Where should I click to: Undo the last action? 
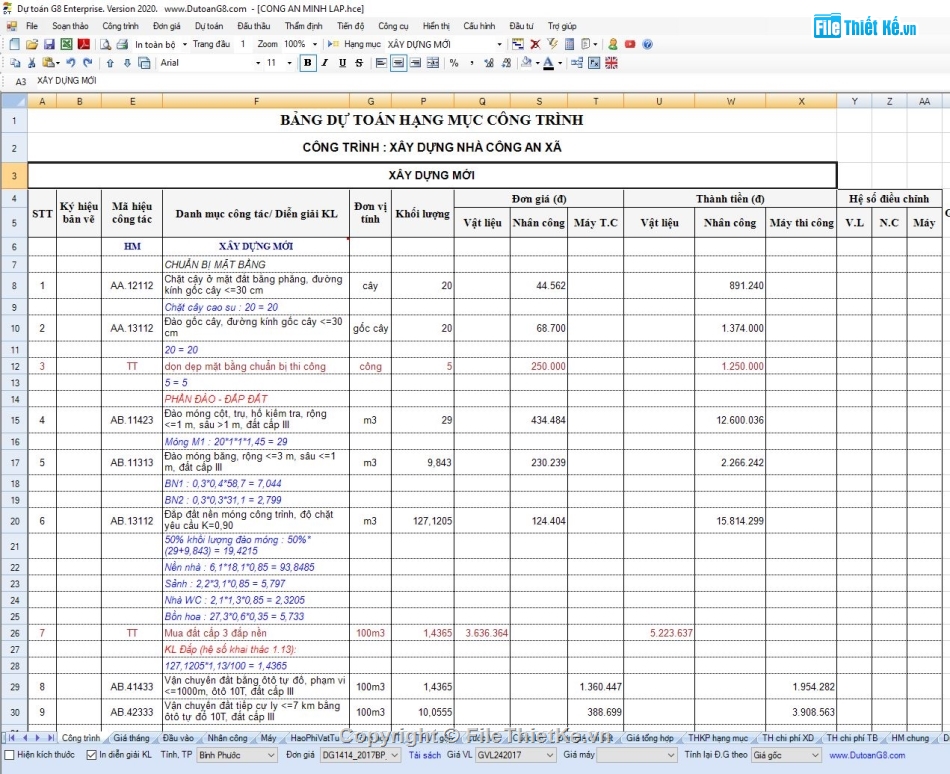click(71, 63)
